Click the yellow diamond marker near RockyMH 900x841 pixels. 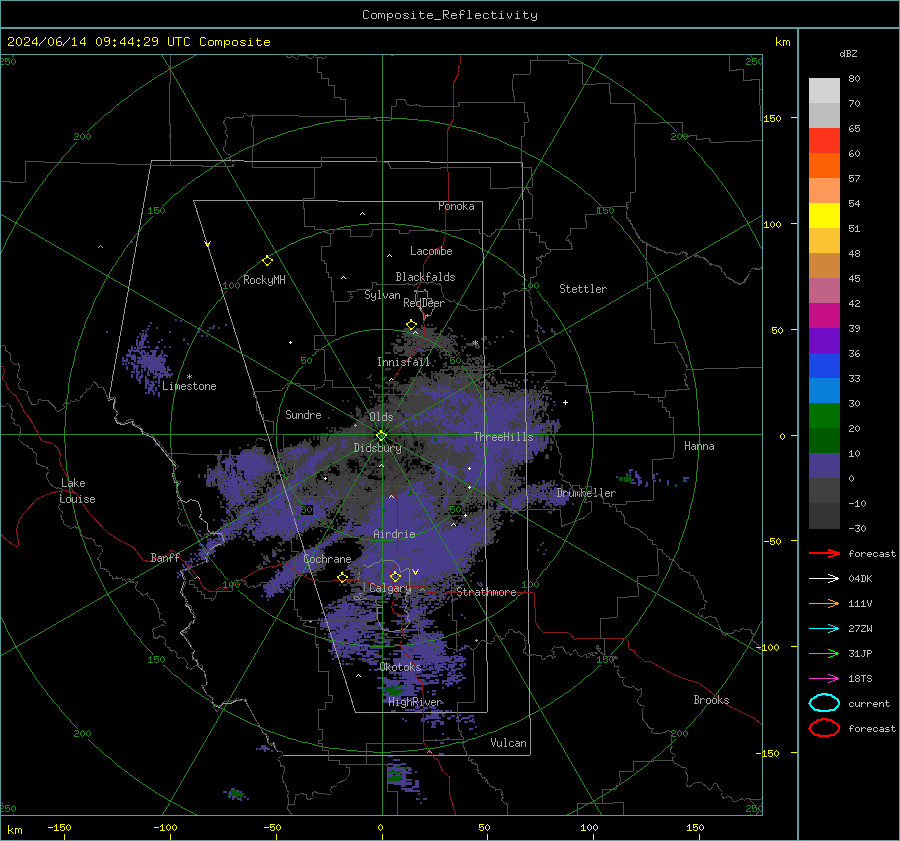pyautogui.click(x=267, y=261)
